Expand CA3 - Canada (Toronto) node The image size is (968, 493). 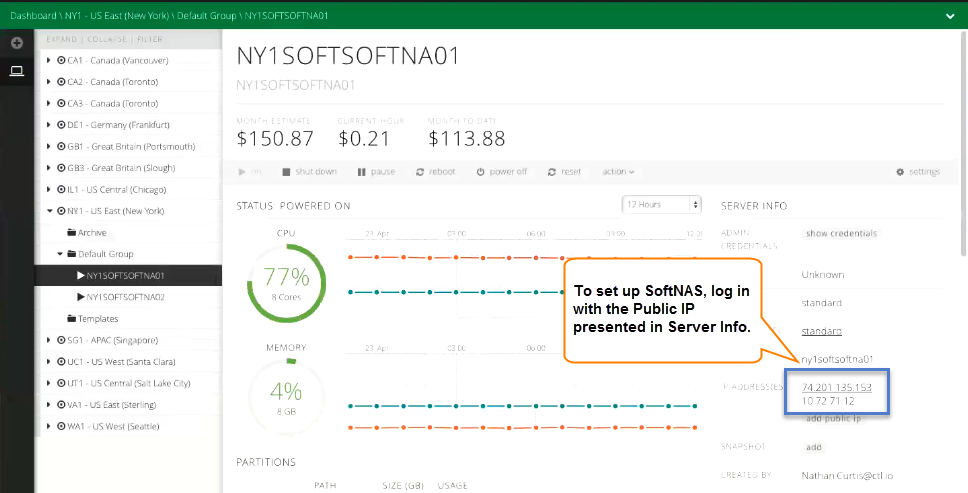click(49, 104)
